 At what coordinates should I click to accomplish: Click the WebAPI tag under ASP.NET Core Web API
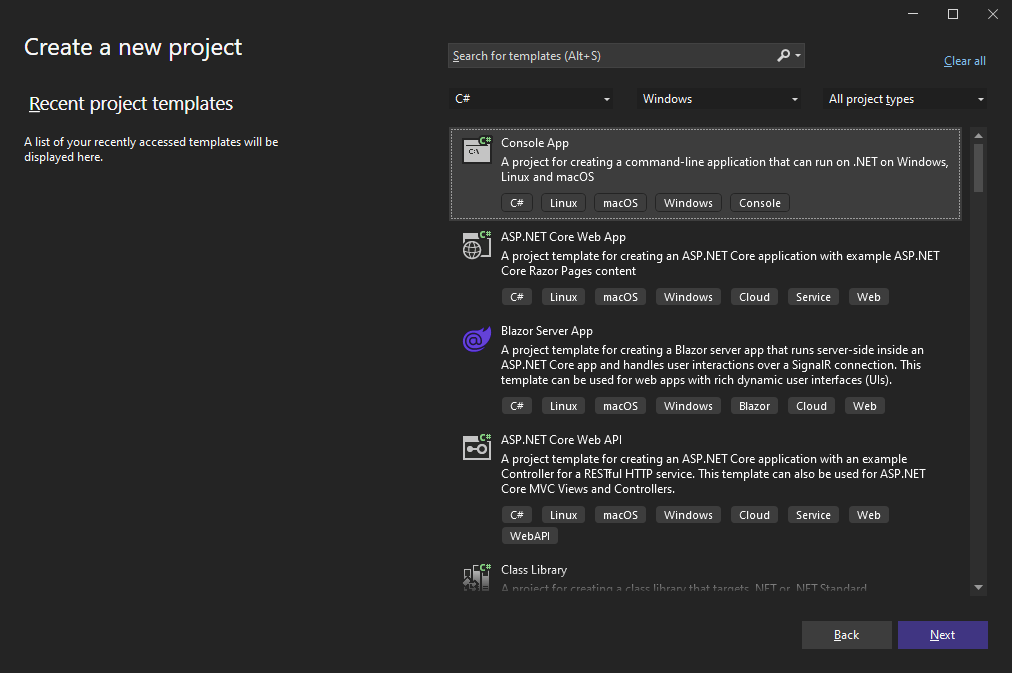[530, 536]
